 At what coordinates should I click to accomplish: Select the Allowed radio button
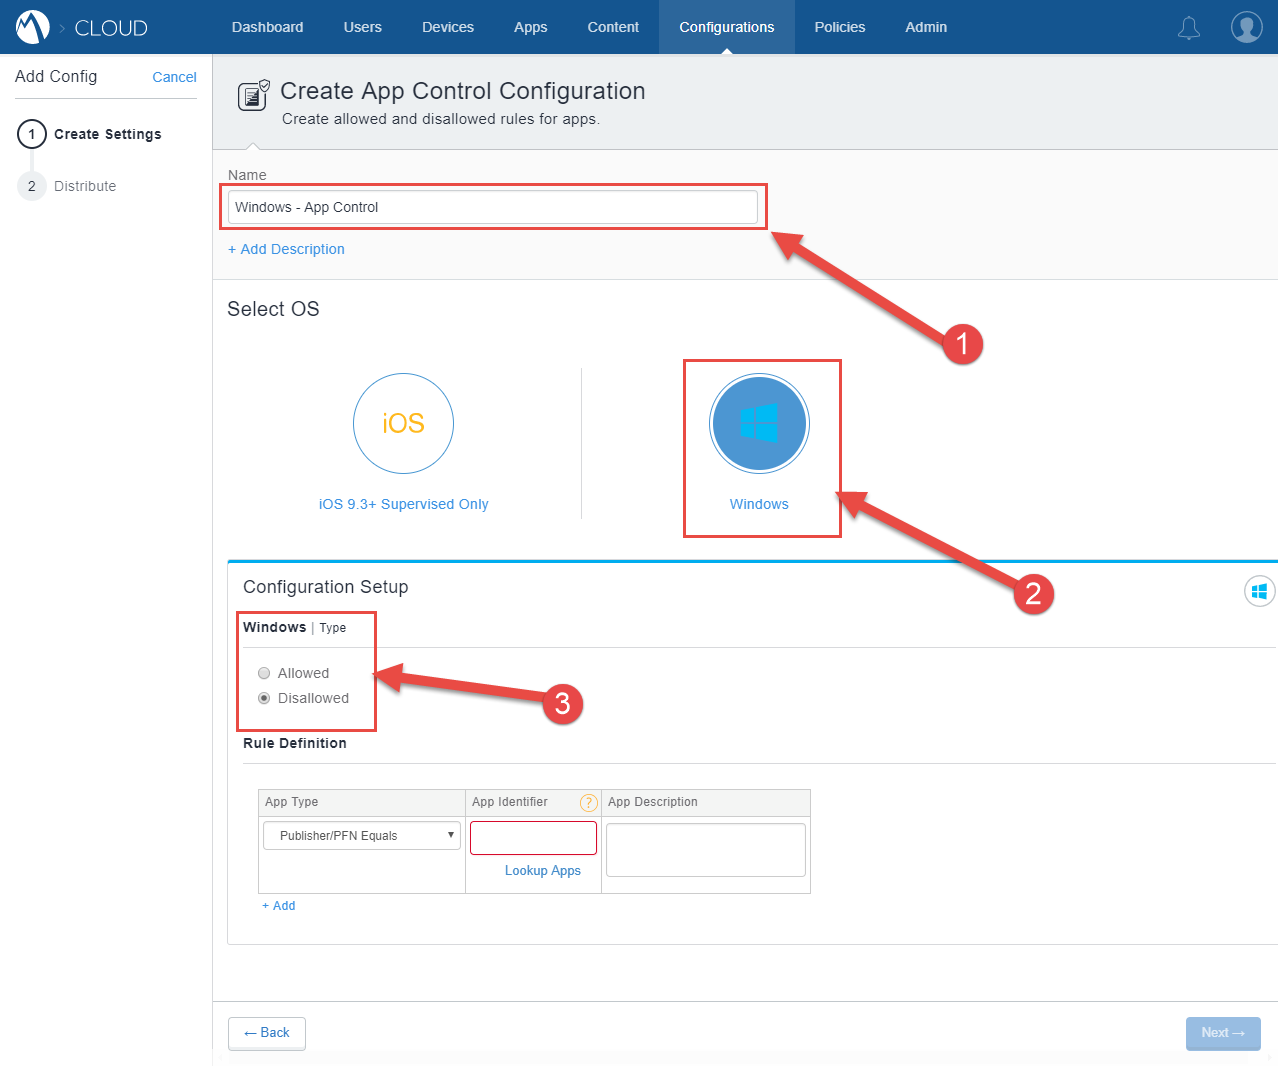263,672
